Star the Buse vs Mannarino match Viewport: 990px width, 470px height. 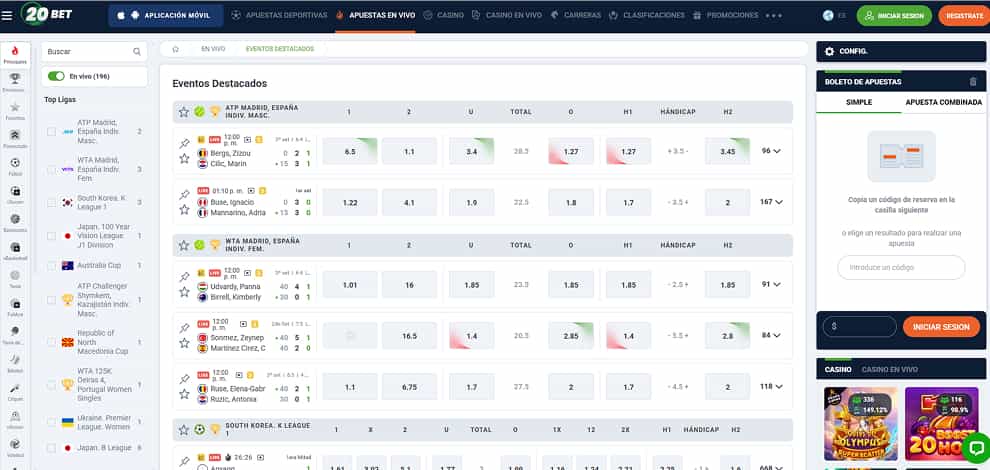184,210
